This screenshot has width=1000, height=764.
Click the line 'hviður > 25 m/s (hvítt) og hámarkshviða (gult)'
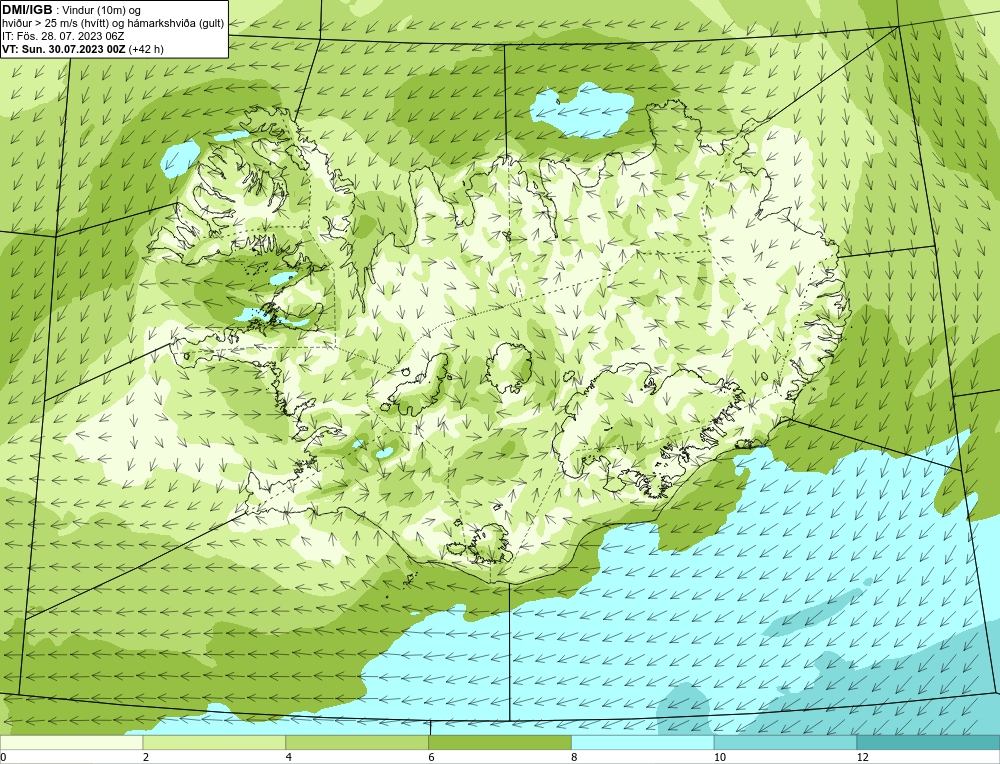tap(113, 24)
